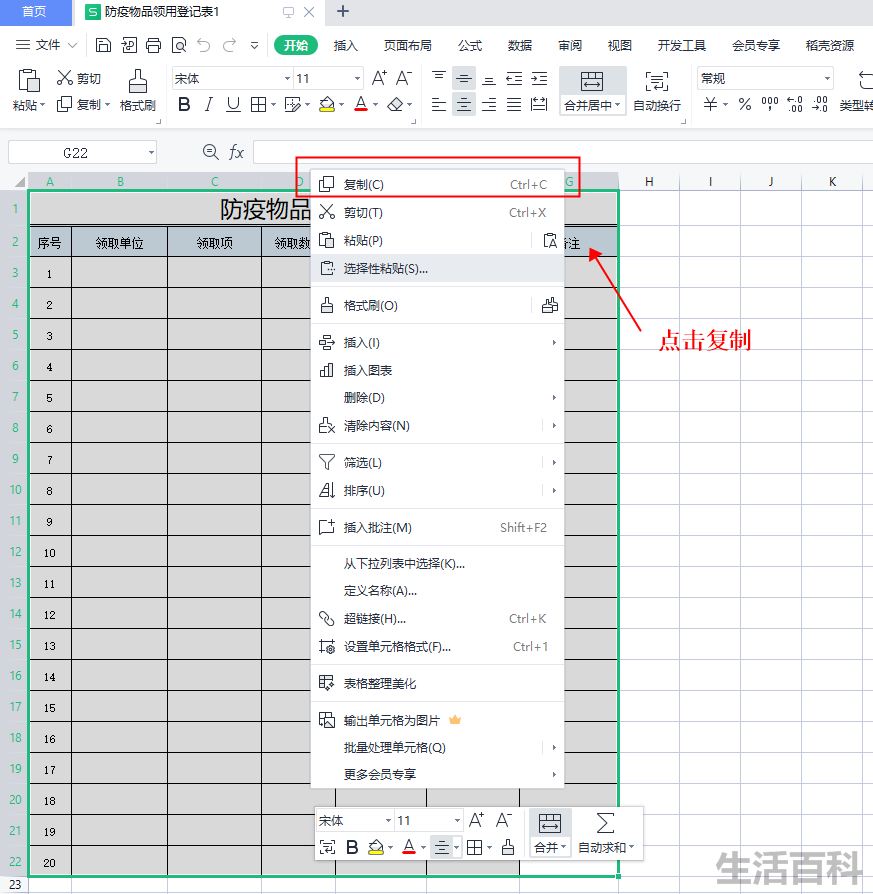The image size is (873, 894).
Task: Click 插入批注(M) menu entry
Action: tap(437, 527)
